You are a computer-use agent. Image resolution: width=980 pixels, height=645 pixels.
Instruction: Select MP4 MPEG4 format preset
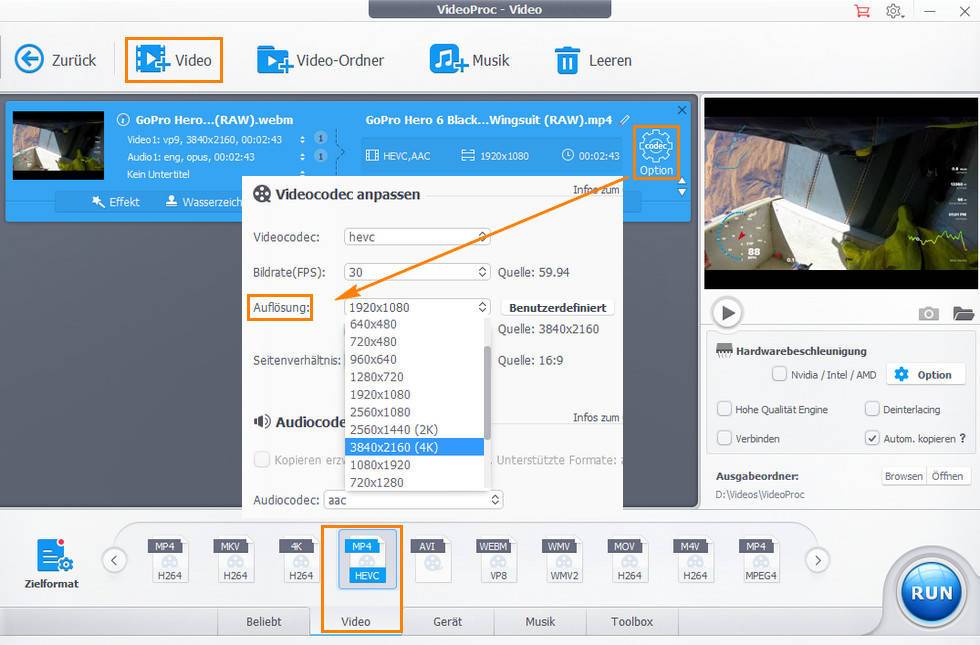click(760, 561)
